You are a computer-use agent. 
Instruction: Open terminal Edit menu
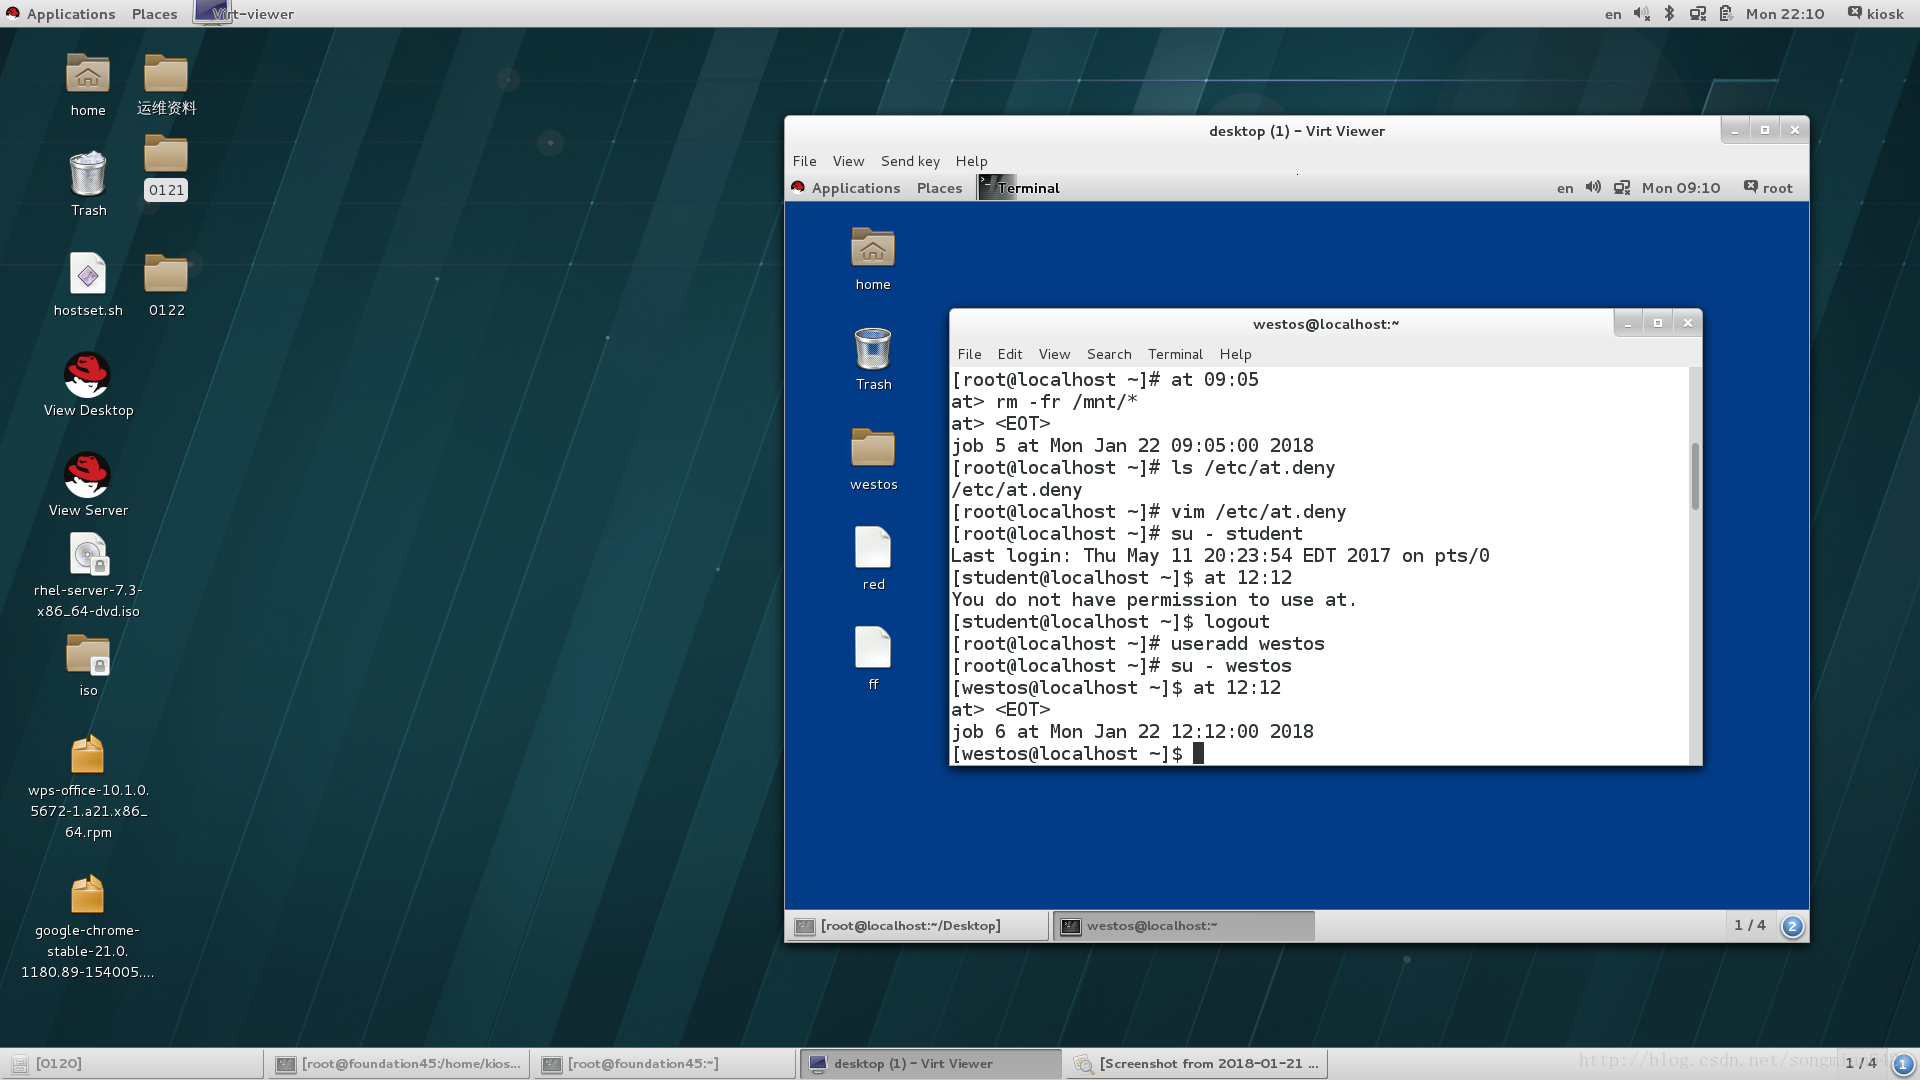click(x=1010, y=354)
